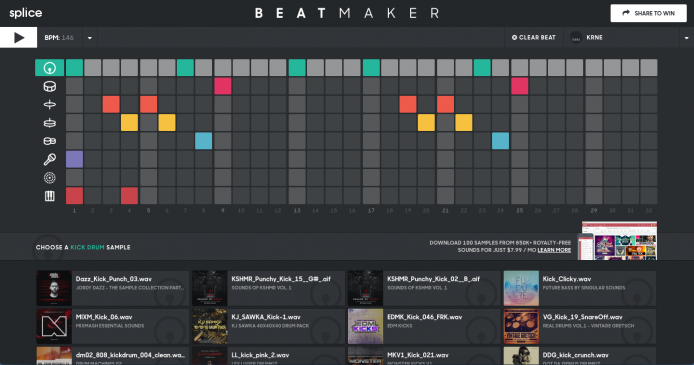
Task: Click the BPM value 146
Action: pyautogui.click(x=68, y=38)
